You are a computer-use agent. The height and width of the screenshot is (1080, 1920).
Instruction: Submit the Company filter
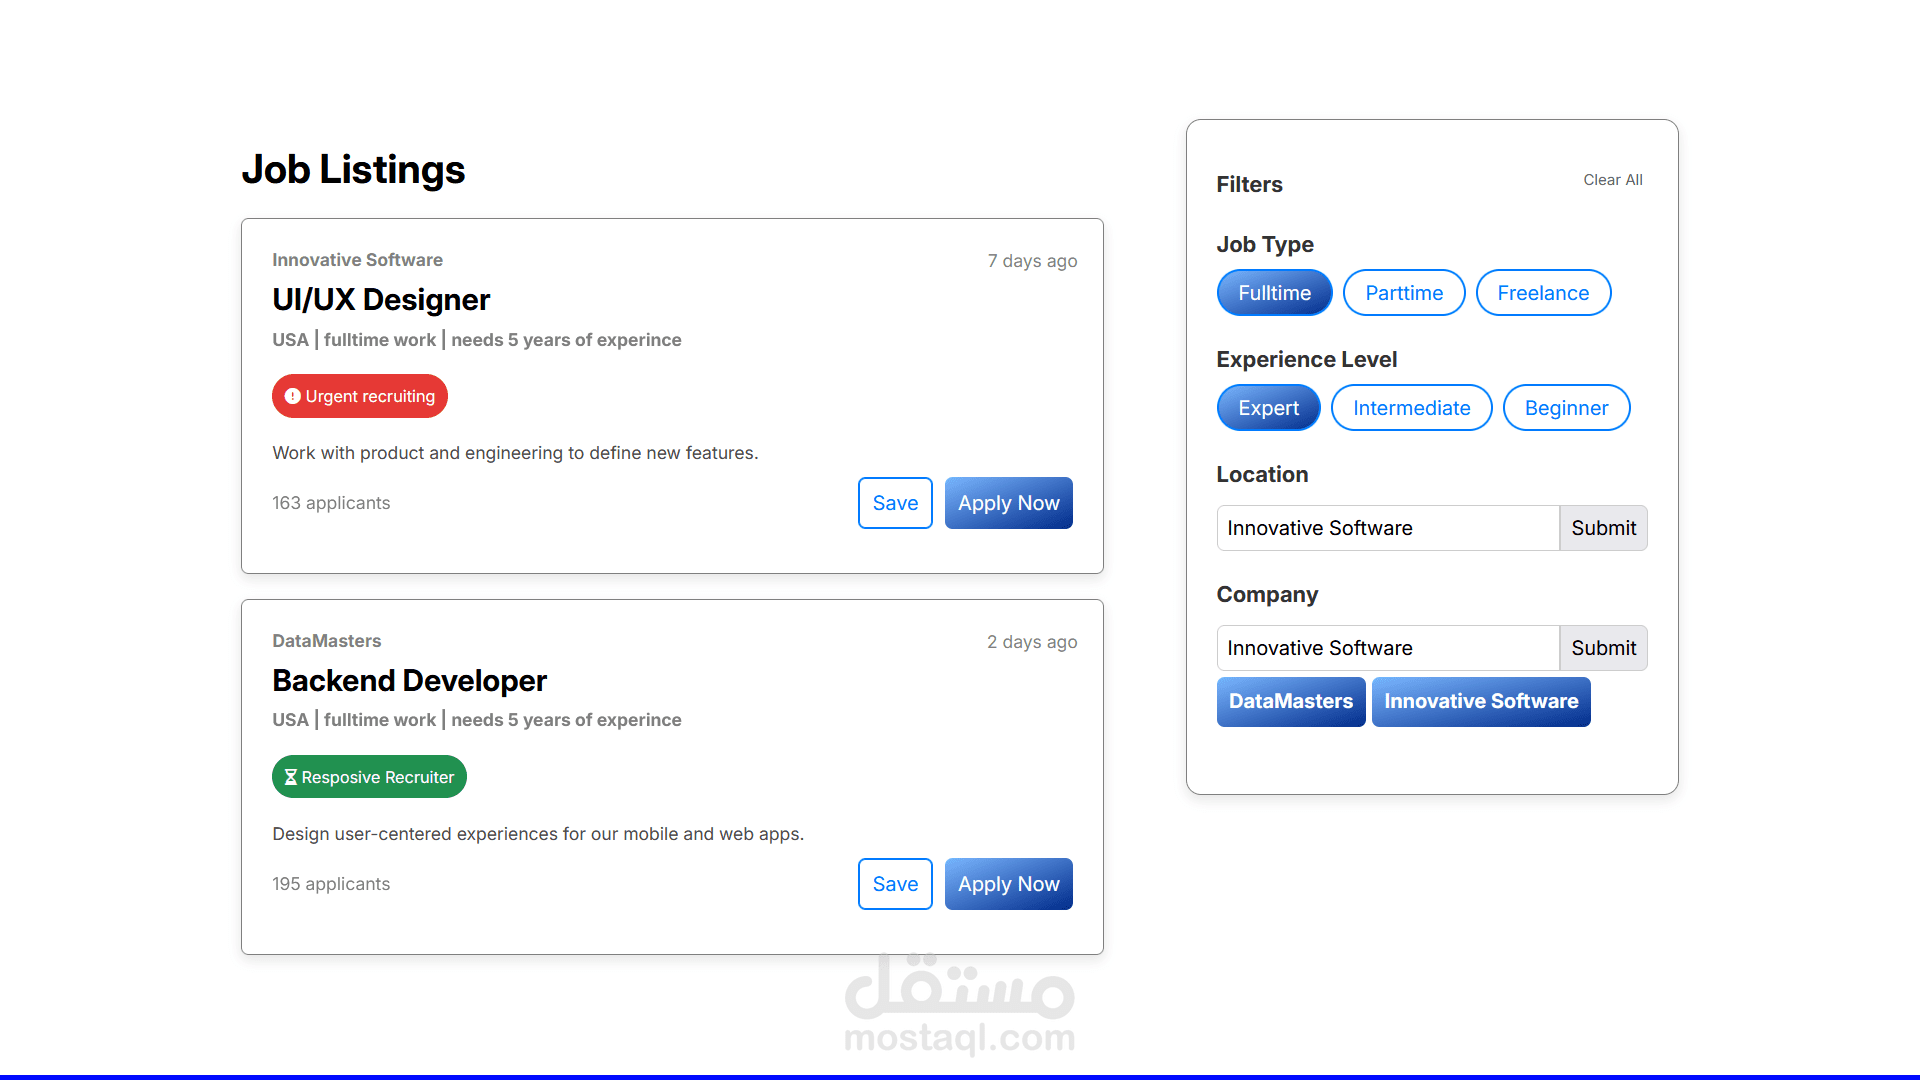(x=1602, y=648)
